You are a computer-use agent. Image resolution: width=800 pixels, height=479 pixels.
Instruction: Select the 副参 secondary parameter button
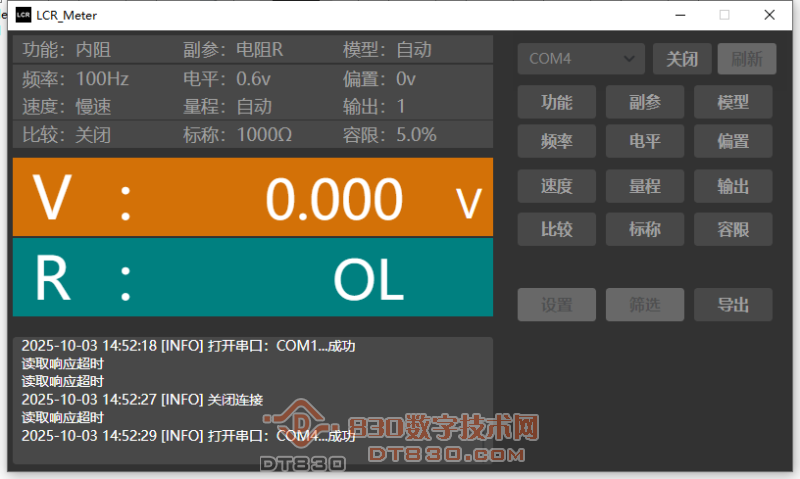(644, 102)
